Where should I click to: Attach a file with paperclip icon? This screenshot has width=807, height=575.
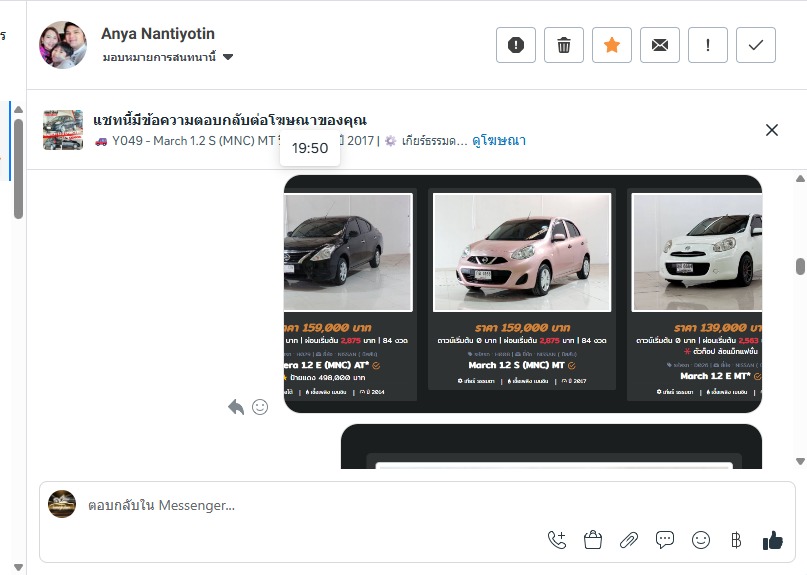[629, 540]
